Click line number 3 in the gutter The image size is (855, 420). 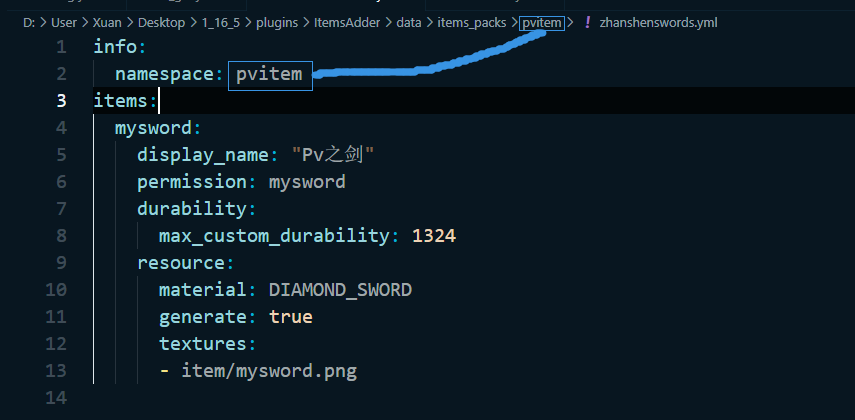(61, 101)
